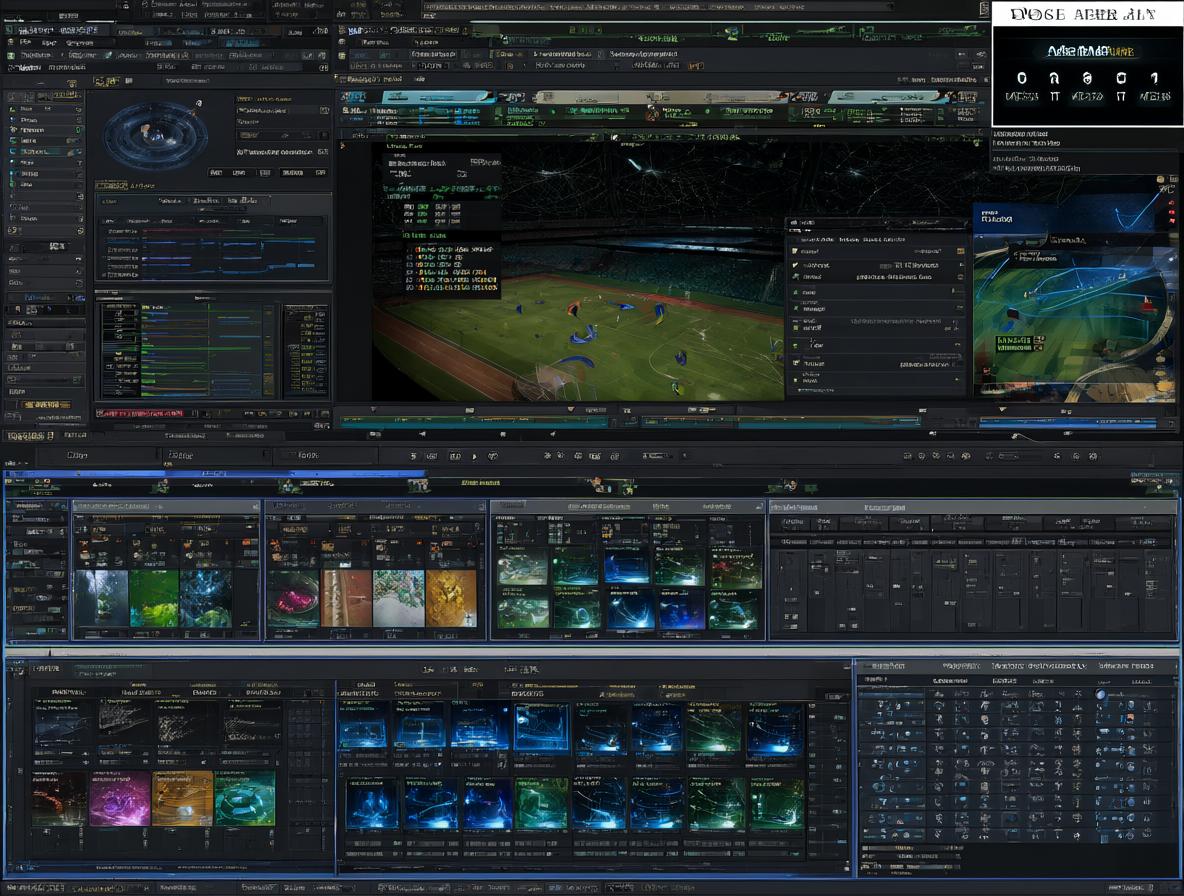
Task: Pick the purple swirl thumbnail
Action: [x=120, y=798]
